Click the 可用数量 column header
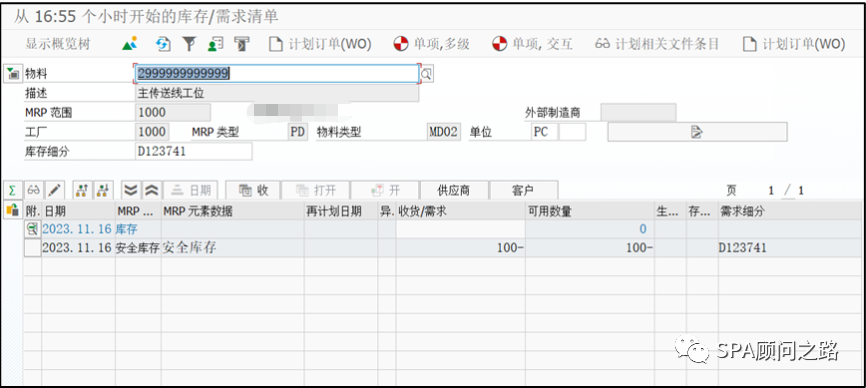Viewport: 866px width, 388px height. [590, 211]
